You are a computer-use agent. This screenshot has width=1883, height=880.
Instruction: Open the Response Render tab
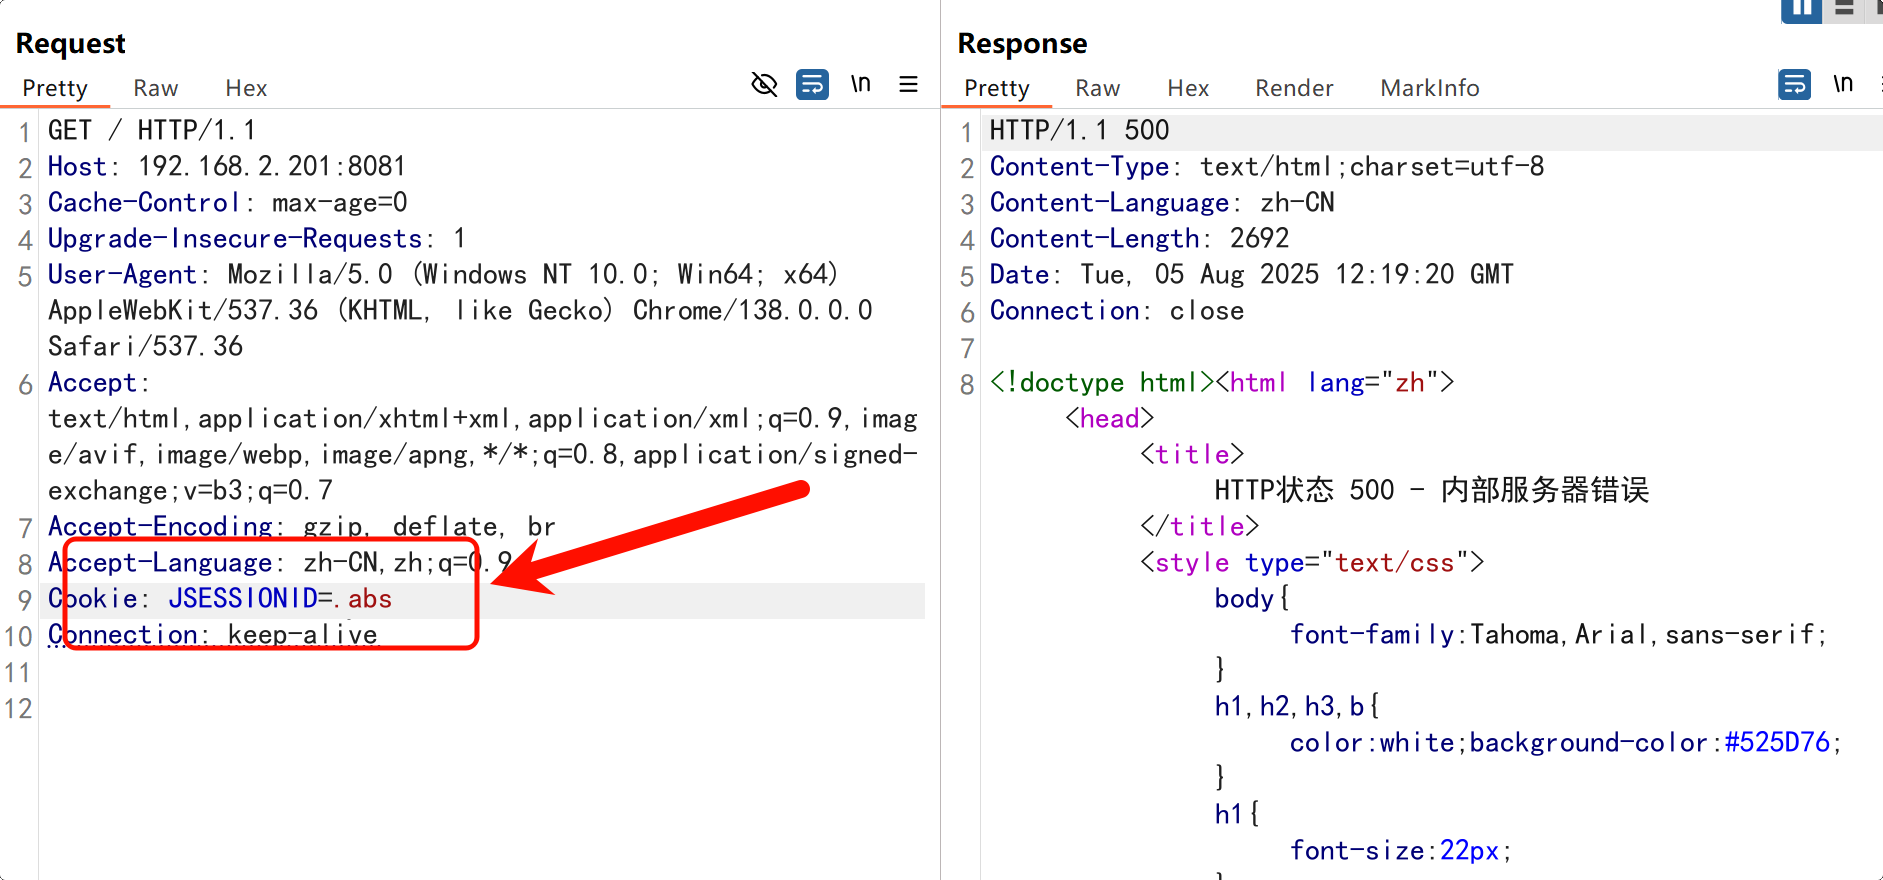point(1294,89)
